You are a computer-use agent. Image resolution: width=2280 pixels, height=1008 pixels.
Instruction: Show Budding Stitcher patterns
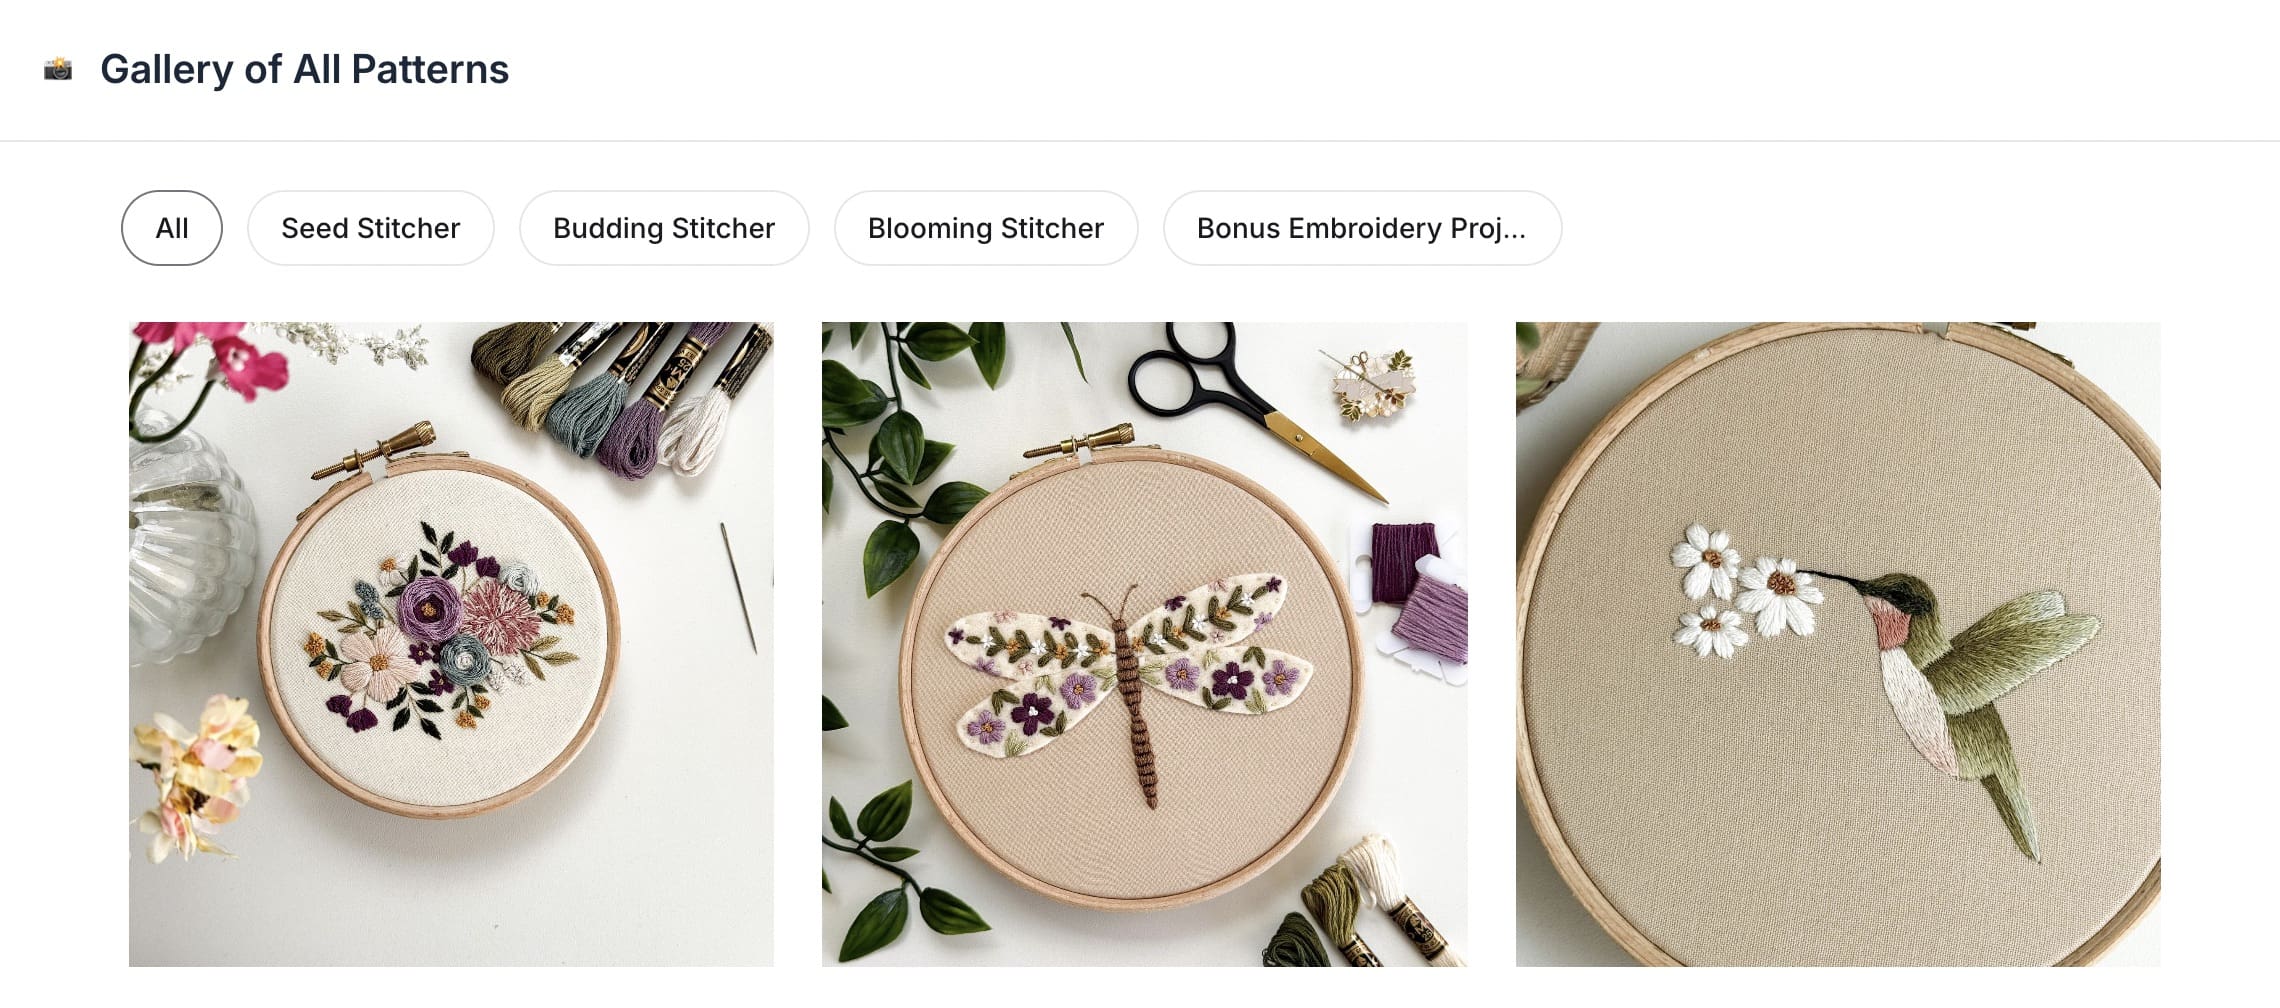click(664, 228)
